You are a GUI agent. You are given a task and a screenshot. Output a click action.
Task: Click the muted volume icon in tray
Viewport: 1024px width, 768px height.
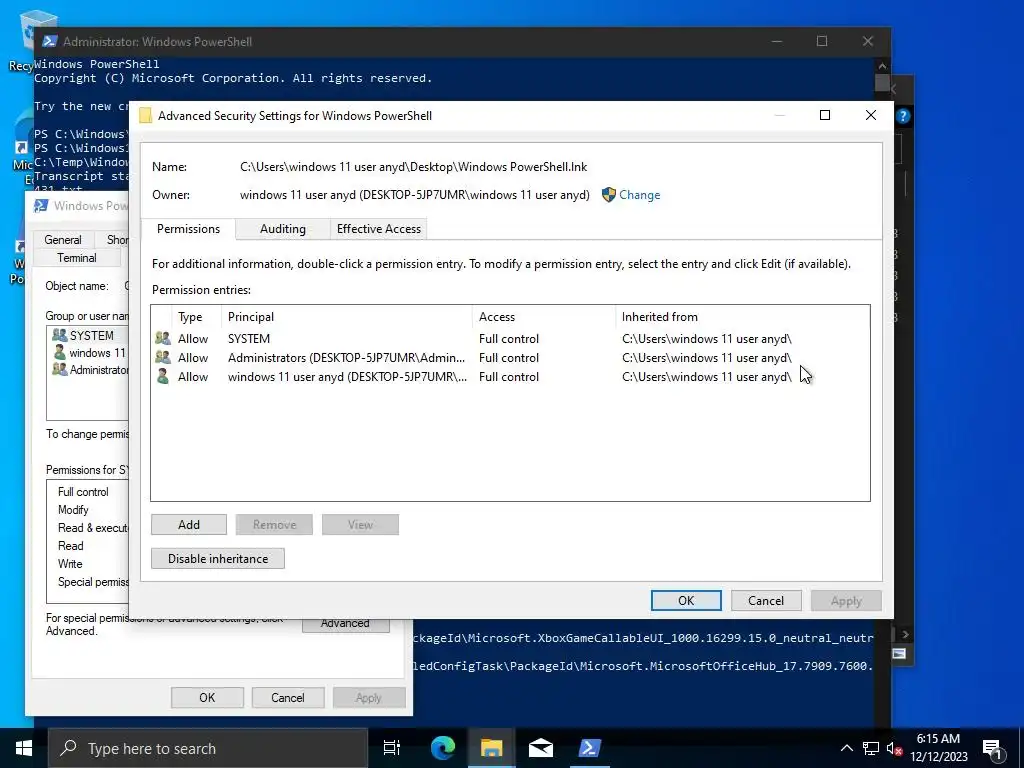(894, 748)
